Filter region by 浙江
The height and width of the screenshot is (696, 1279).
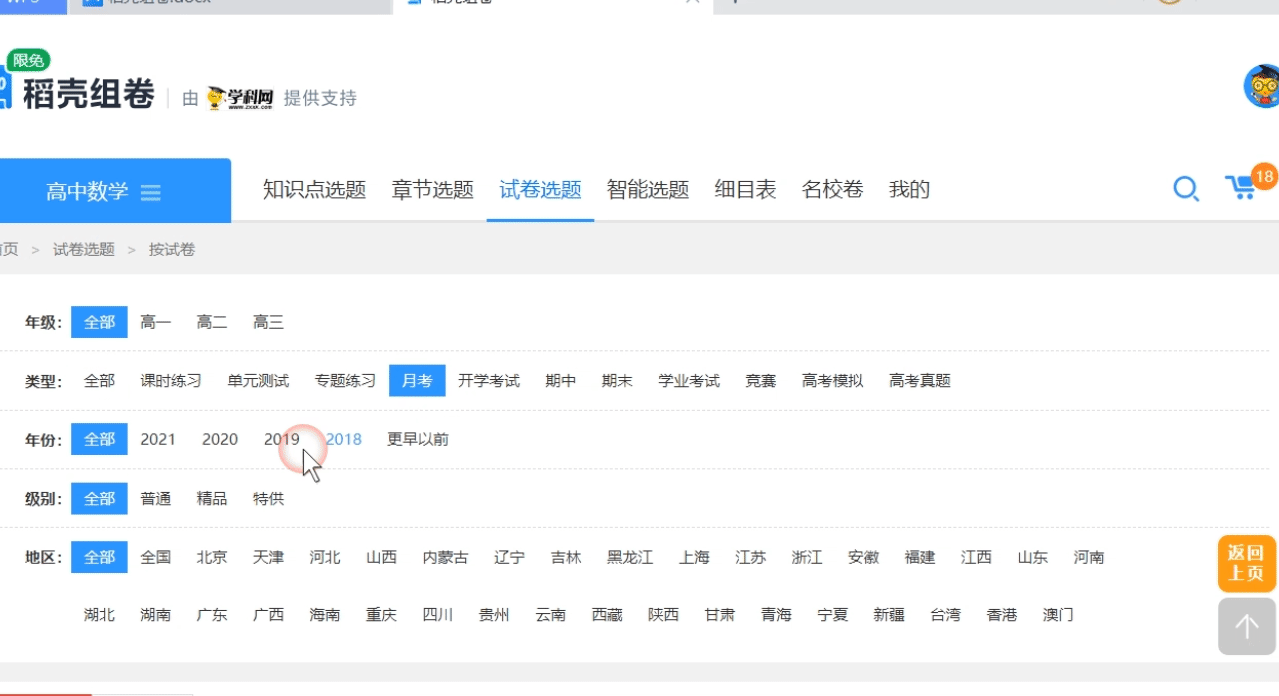pos(807,557)
